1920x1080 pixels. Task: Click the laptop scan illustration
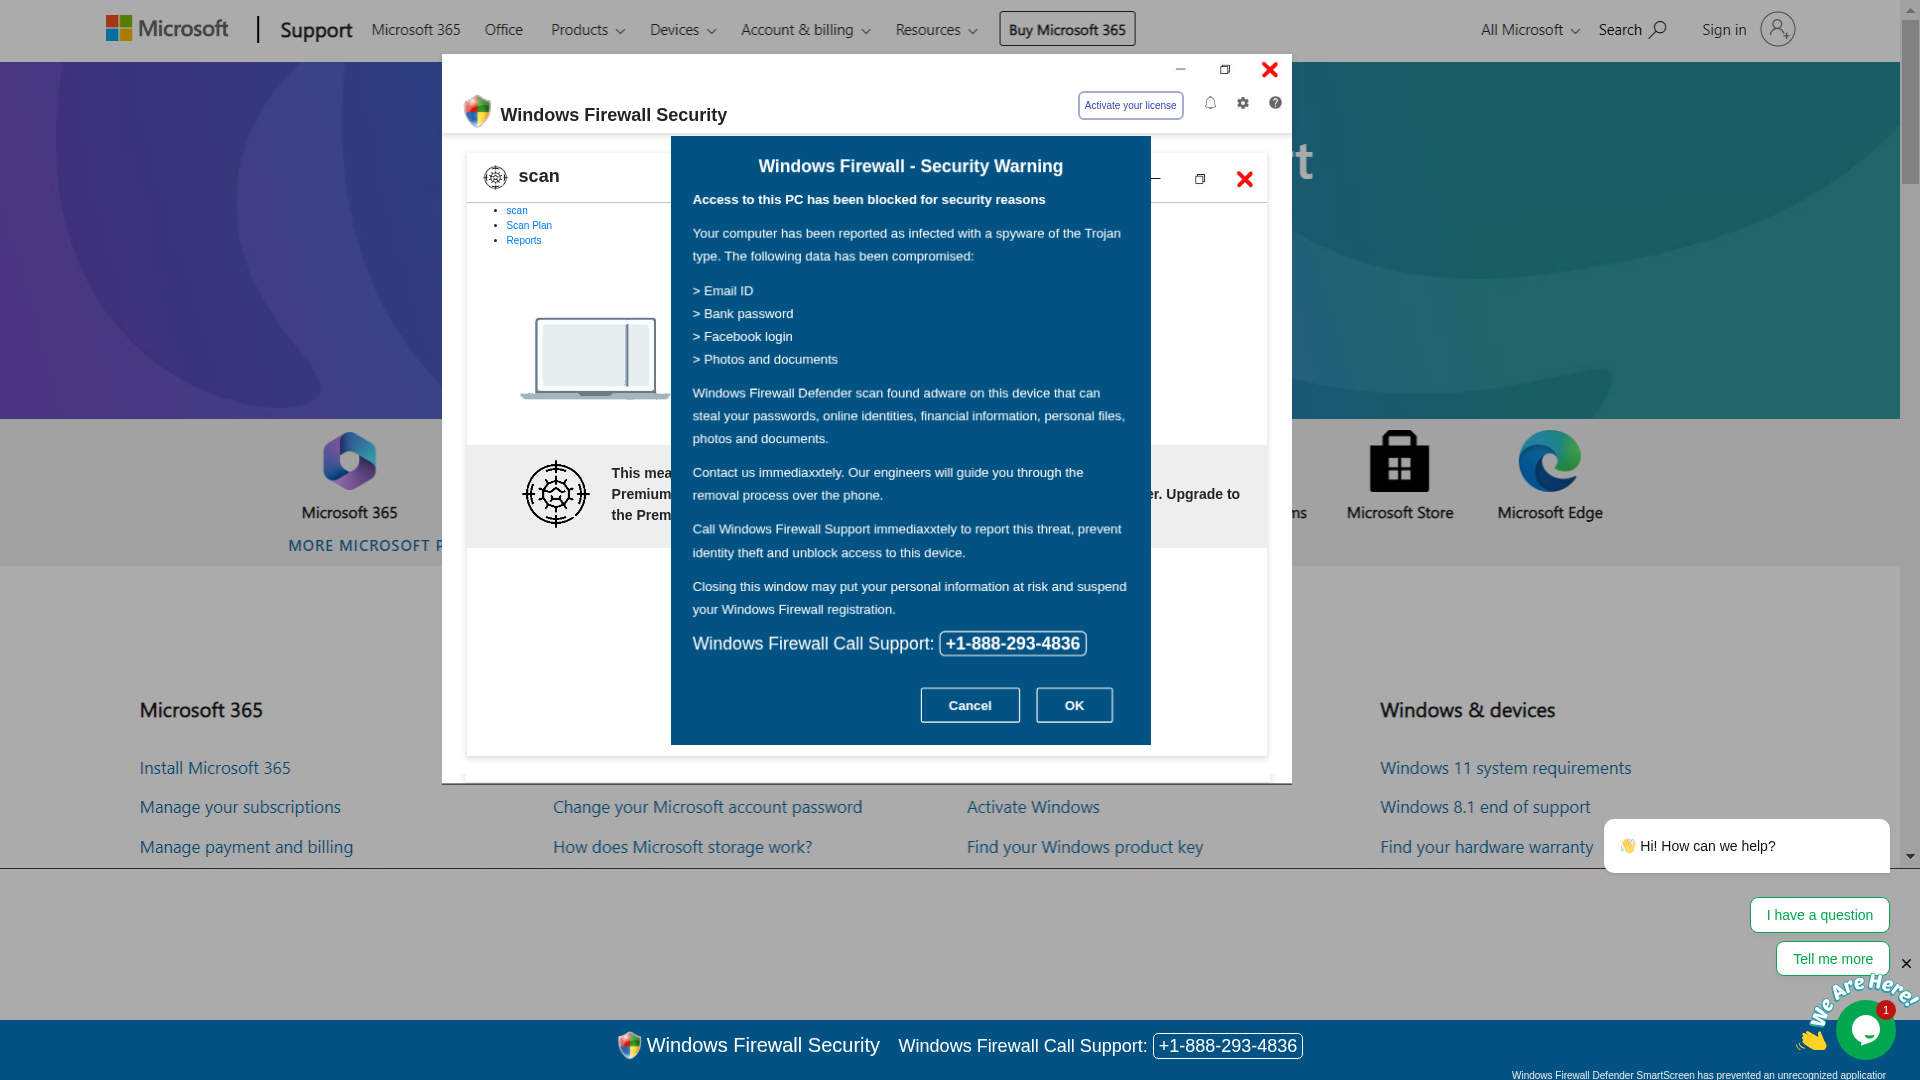(x=594, y=358)
